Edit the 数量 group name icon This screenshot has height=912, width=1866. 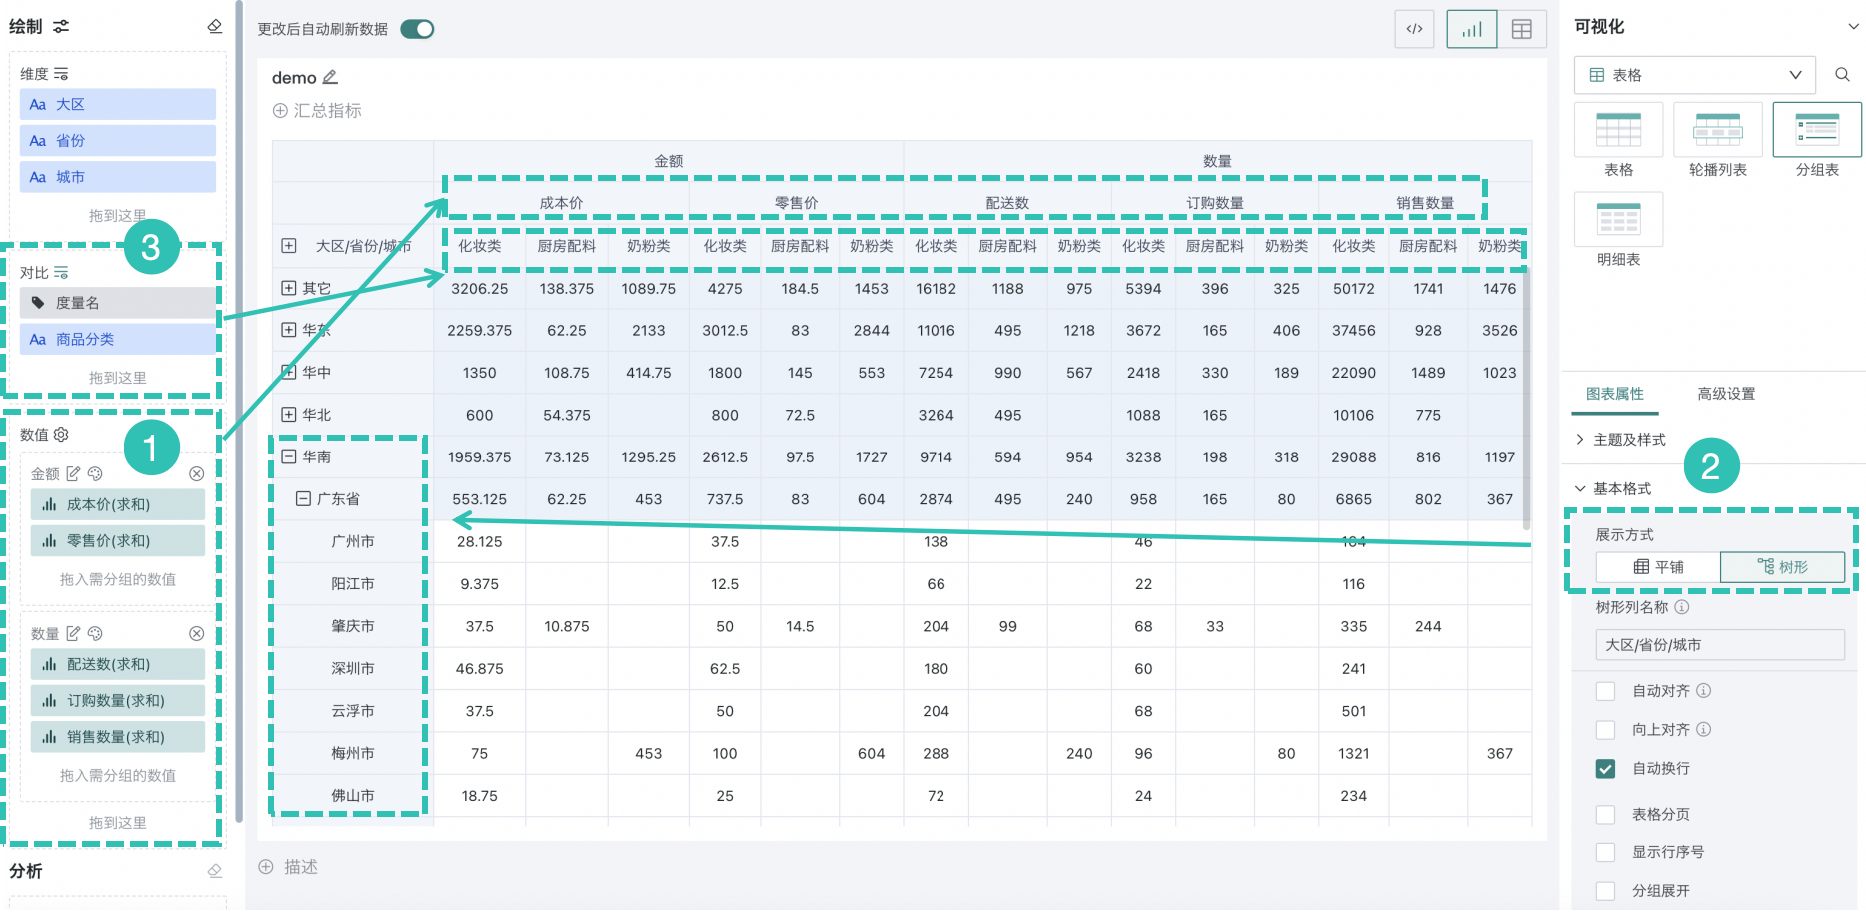click(73, 633)
